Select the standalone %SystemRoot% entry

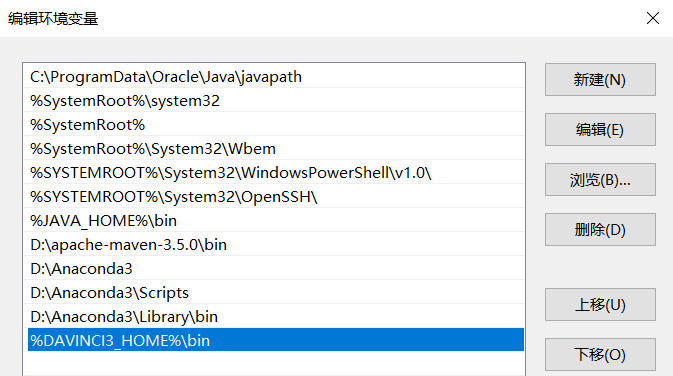coord(276,125)
